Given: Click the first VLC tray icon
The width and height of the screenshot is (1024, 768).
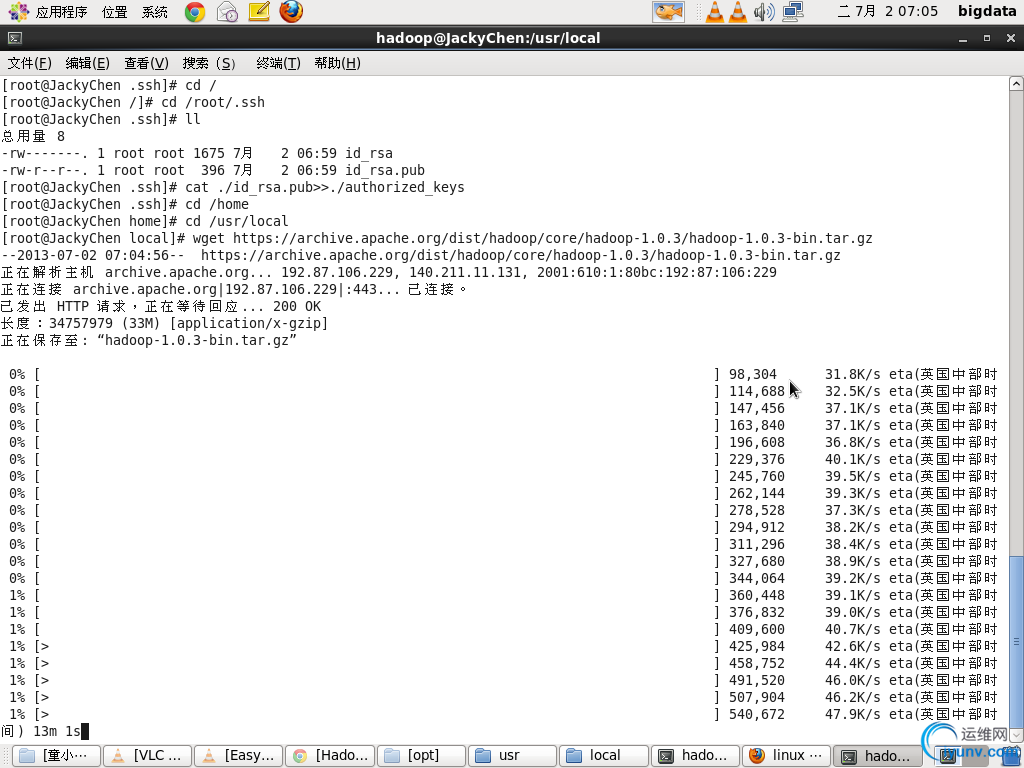Looking at the screenshot, I should point(715,12).
